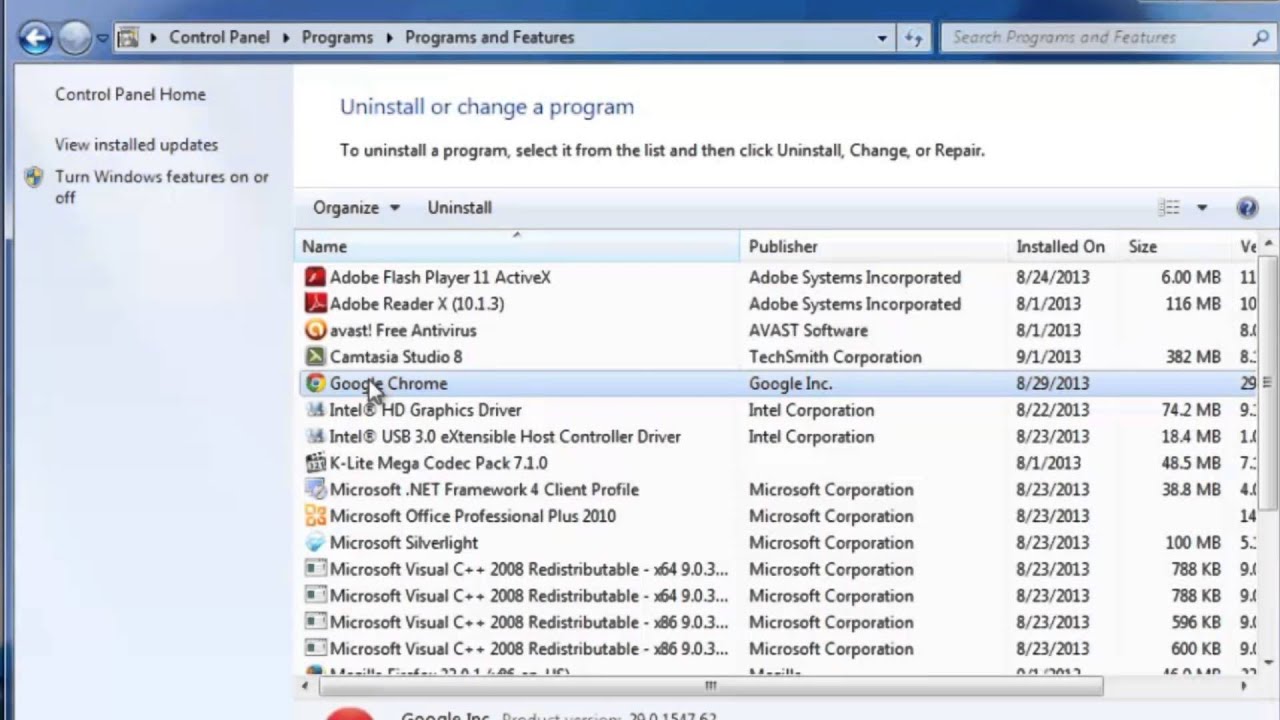This screenshot has height=720, width=1280.
Task: Expand the arrow after Programs breadcrumb
Action: click(x=389, y=38)
